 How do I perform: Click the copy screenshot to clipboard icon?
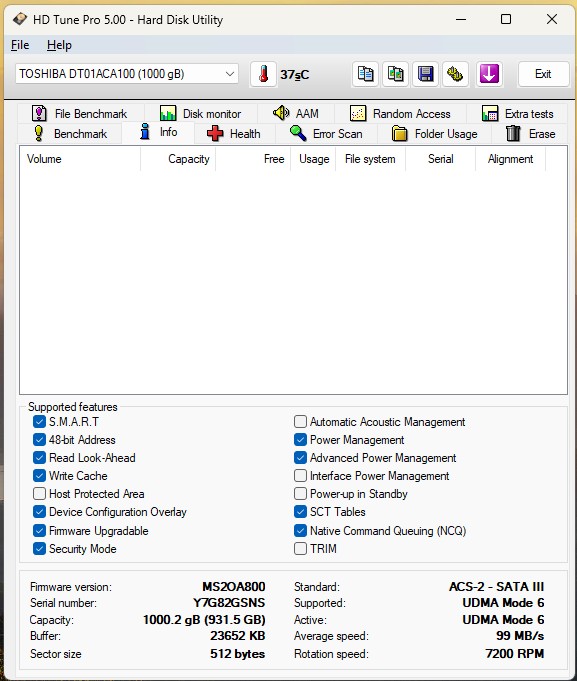(x=395, y=74)
